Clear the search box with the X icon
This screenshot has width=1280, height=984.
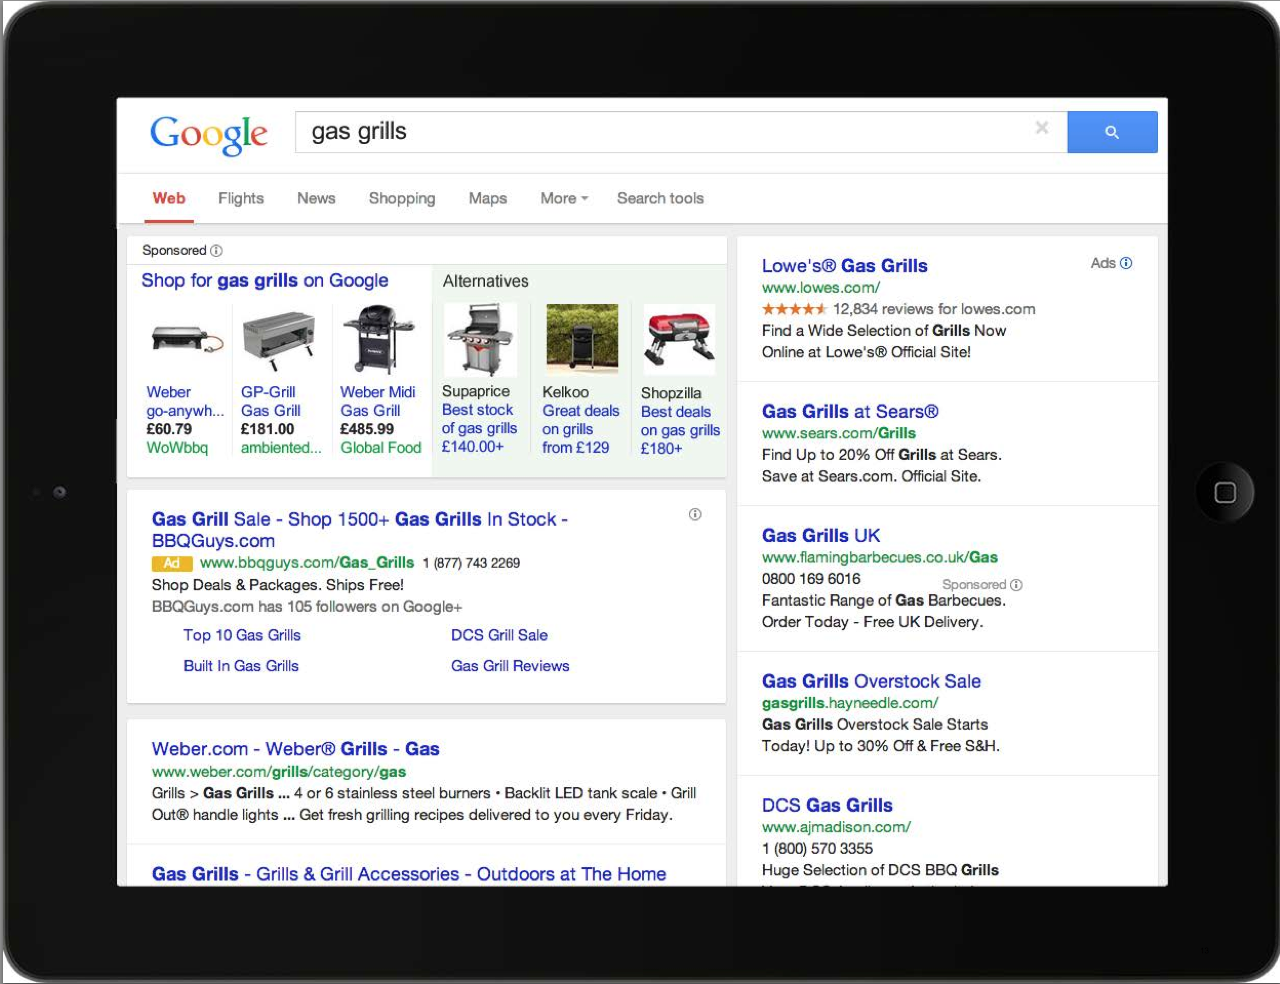coord(1042,128)
